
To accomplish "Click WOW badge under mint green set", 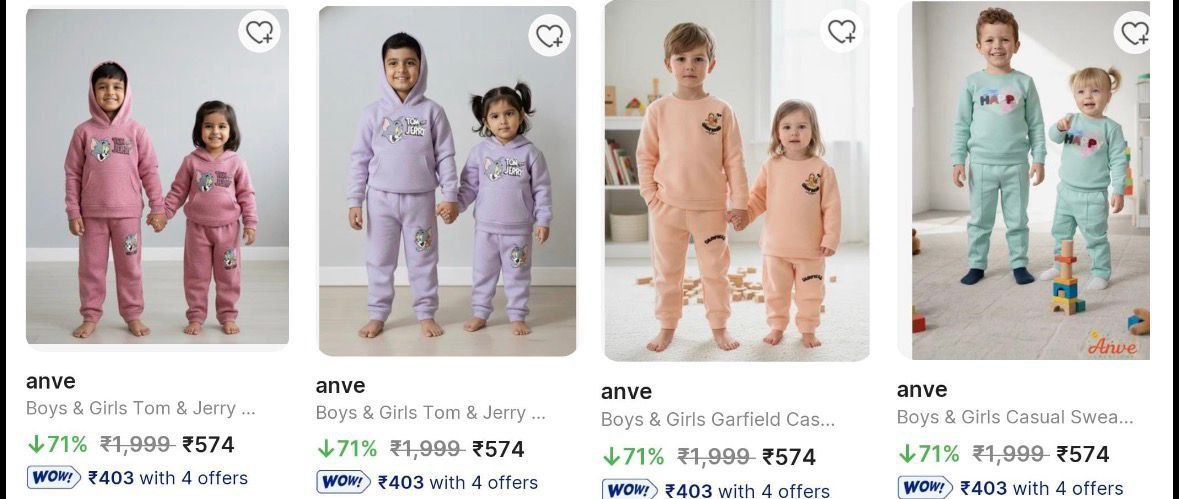I will pos(925,487).
